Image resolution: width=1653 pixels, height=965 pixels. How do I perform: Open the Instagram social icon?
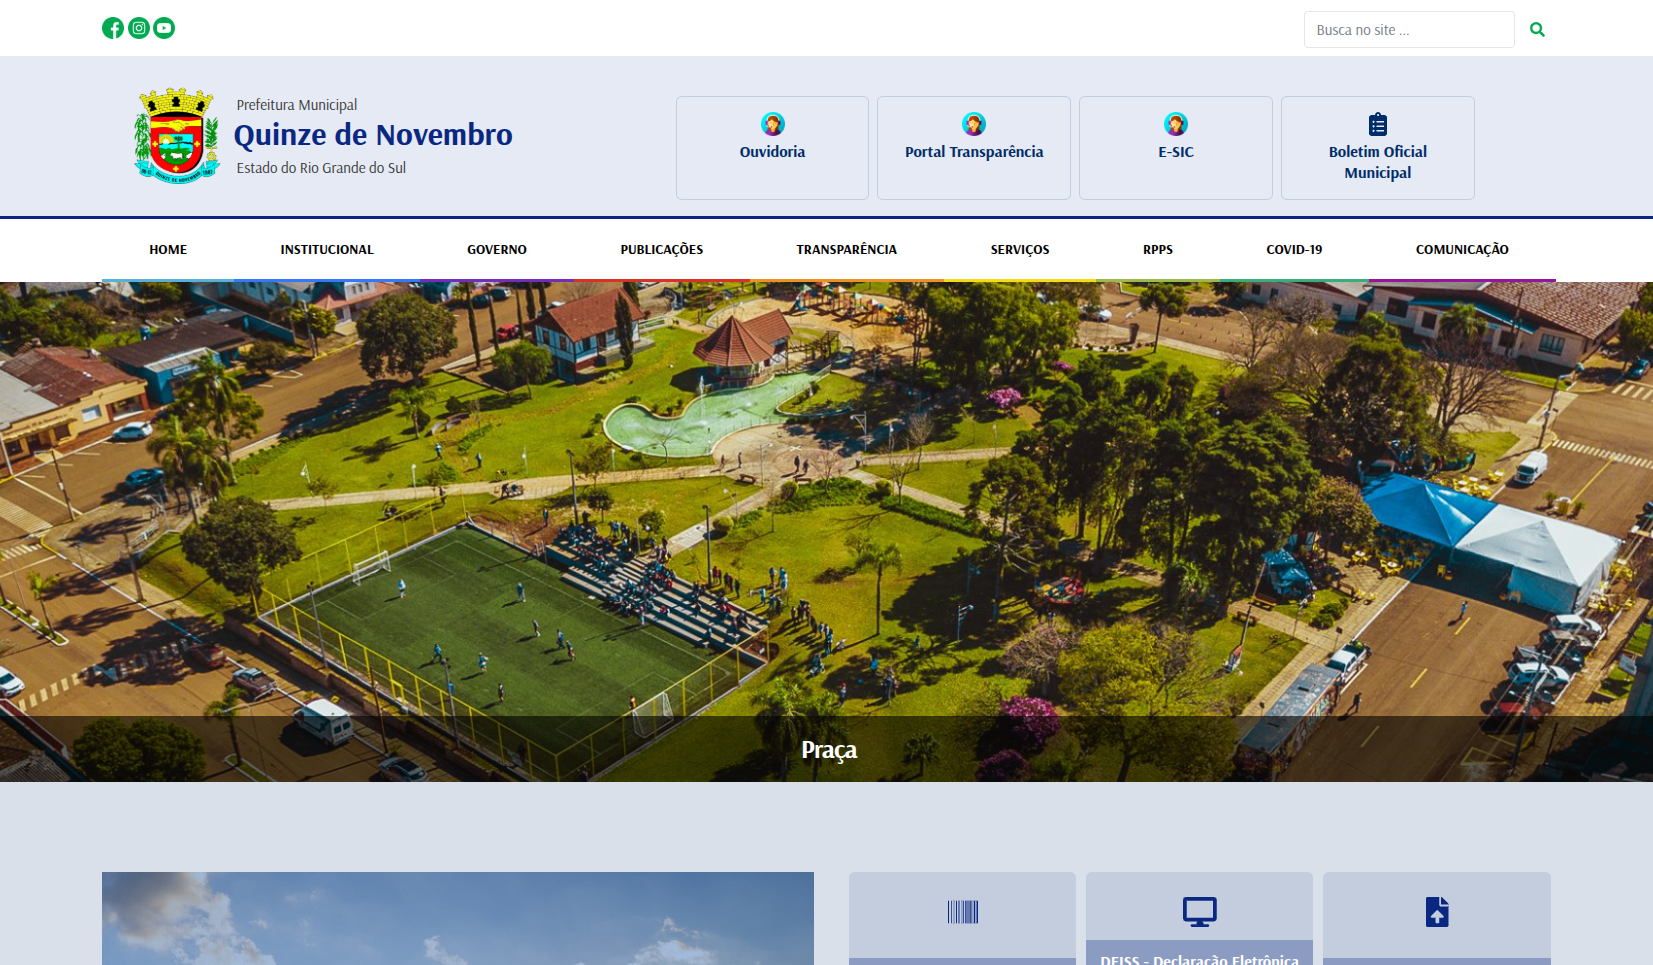tap(139, 28)
